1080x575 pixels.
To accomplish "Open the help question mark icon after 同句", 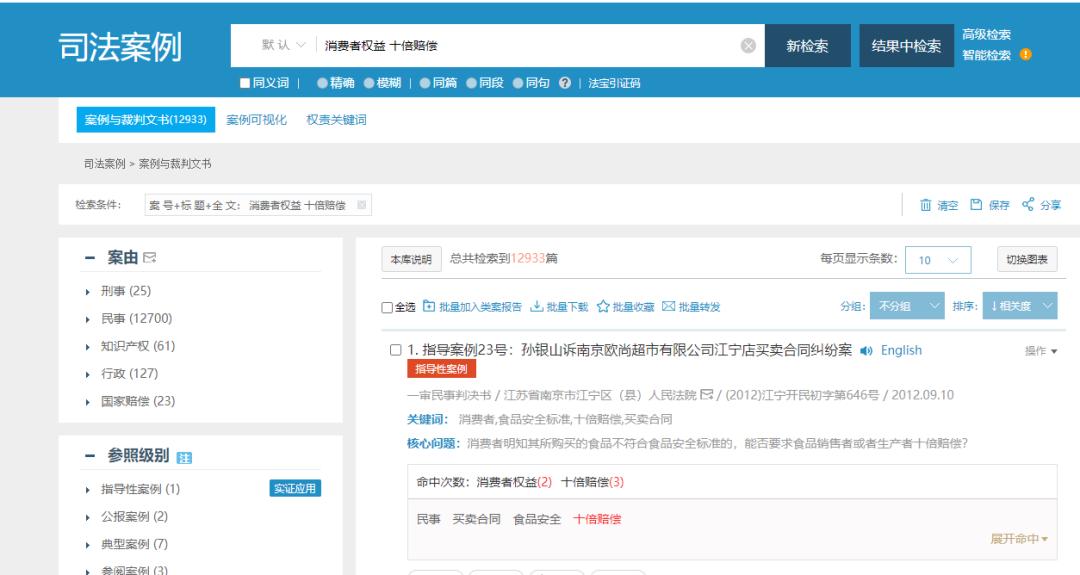I will point(565,83).
